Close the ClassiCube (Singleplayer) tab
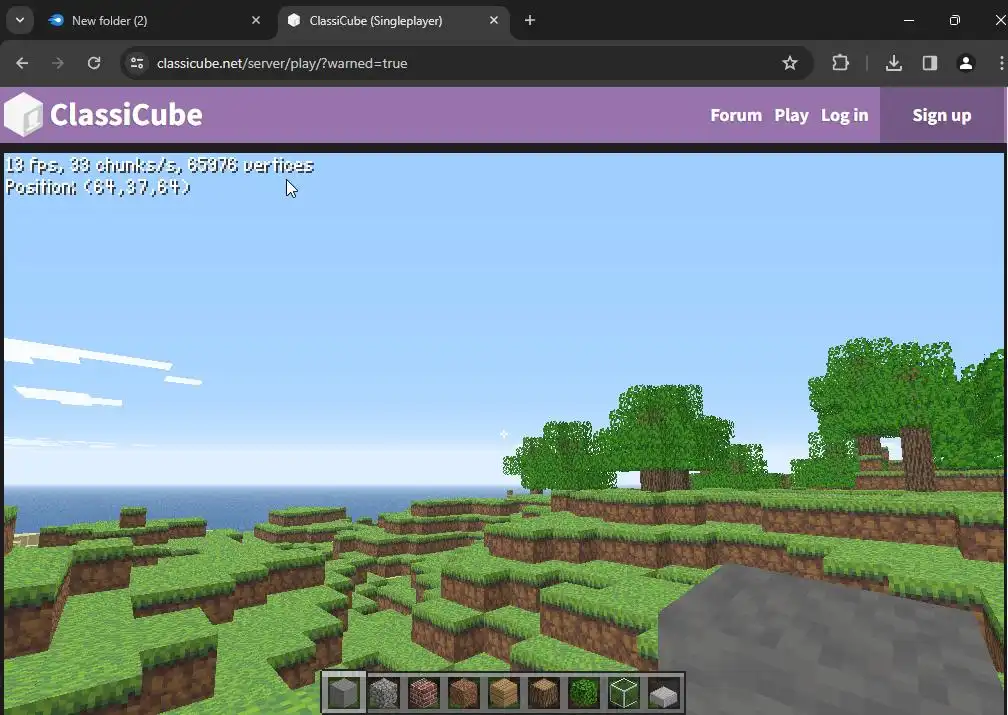Screen dimensions: 1008x715 pos(494,21)
